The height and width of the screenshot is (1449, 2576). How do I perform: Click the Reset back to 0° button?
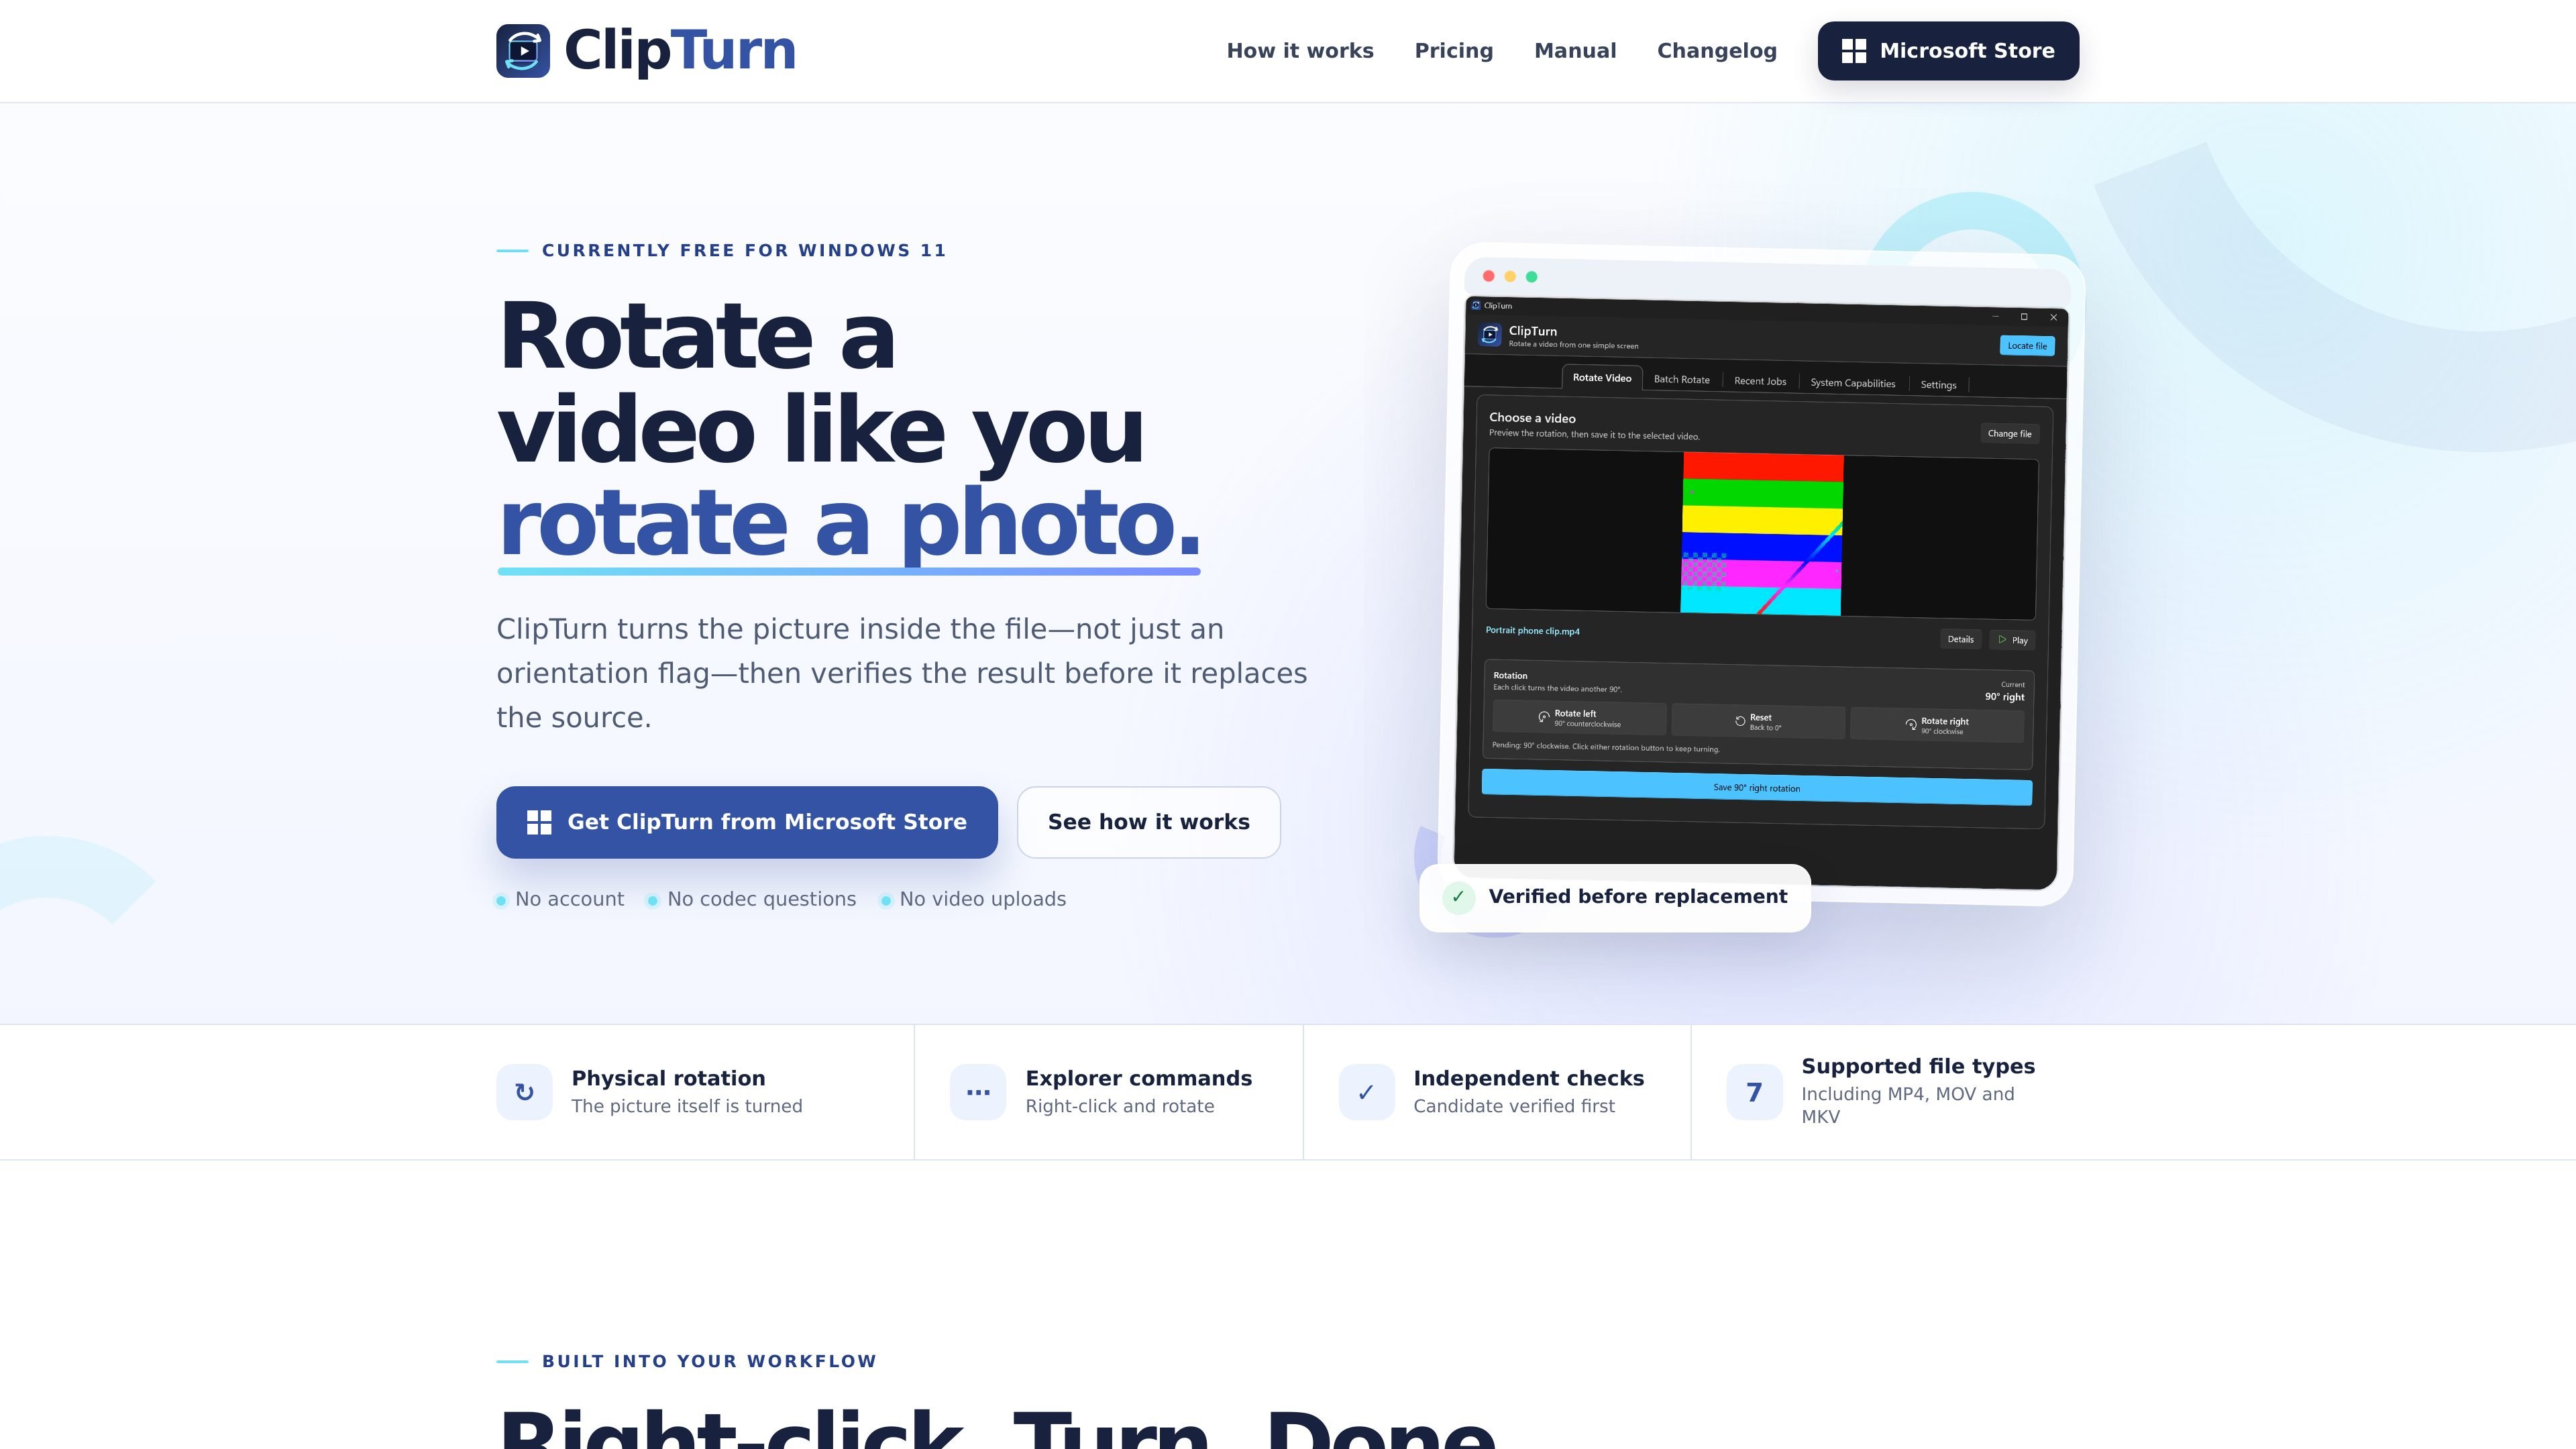[x=1758, y=722]
